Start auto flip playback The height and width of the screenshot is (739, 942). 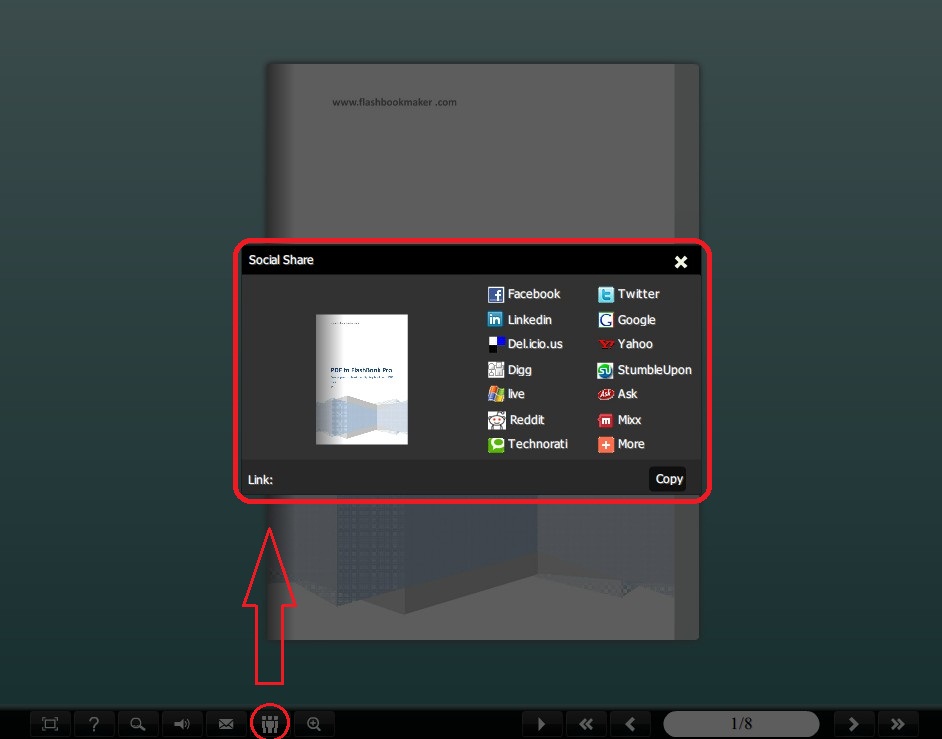pyautogui.click(x=541, y=724)
